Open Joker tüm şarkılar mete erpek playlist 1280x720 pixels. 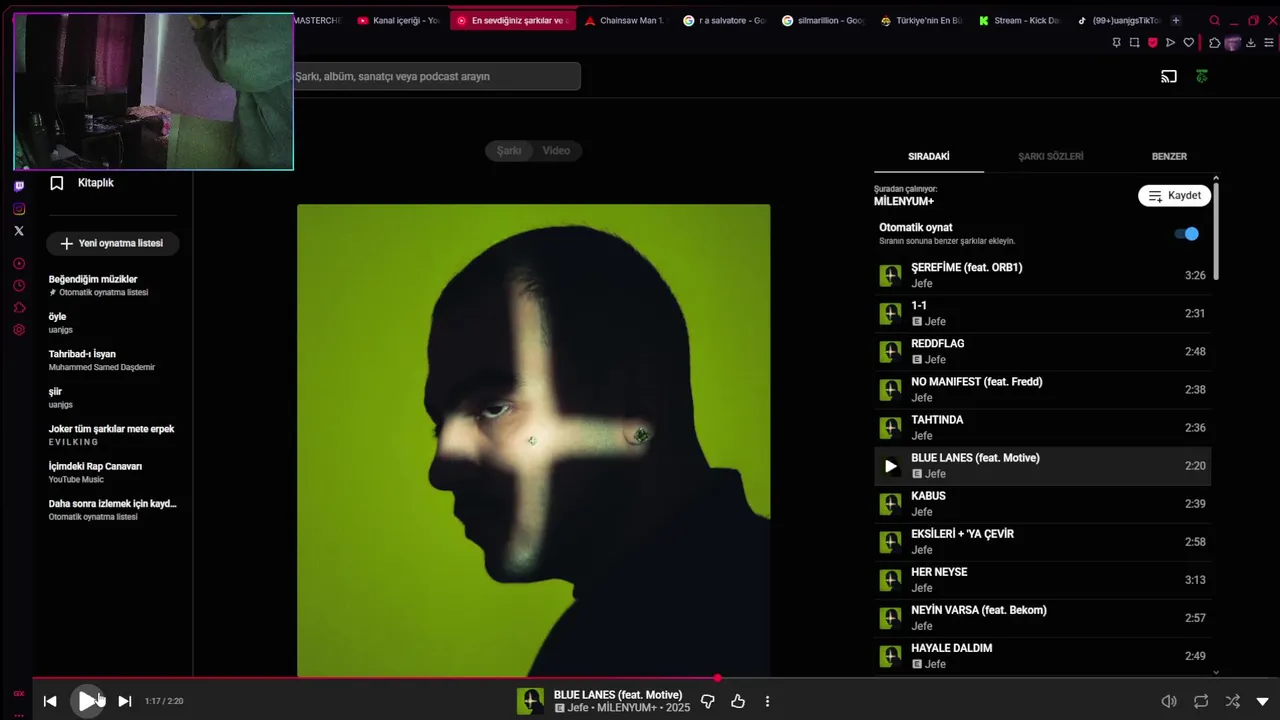(112, 435)
